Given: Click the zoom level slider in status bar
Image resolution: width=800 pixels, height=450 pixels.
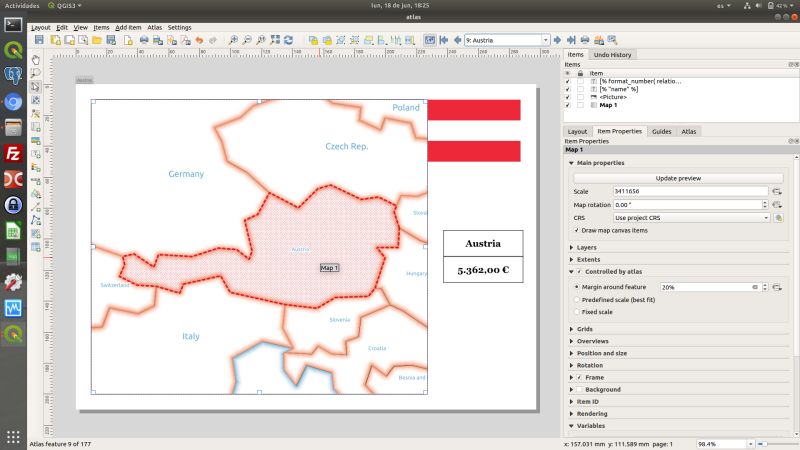Looking at the screenshot, I should click(x=778, y=444).
